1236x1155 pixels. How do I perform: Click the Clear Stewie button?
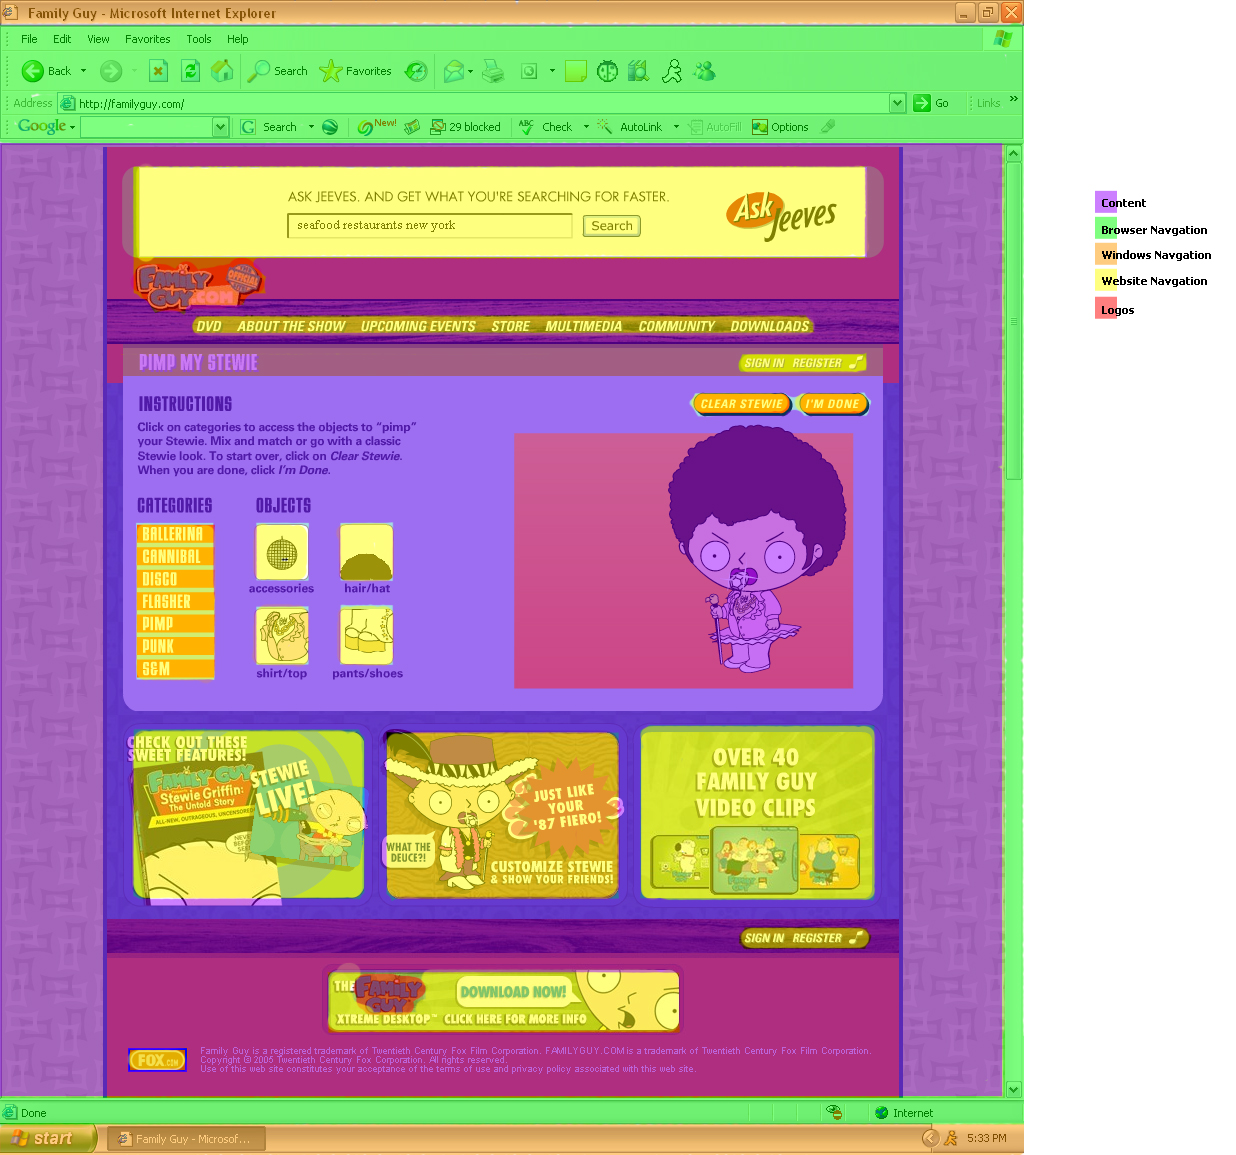[x=741, y=404]
